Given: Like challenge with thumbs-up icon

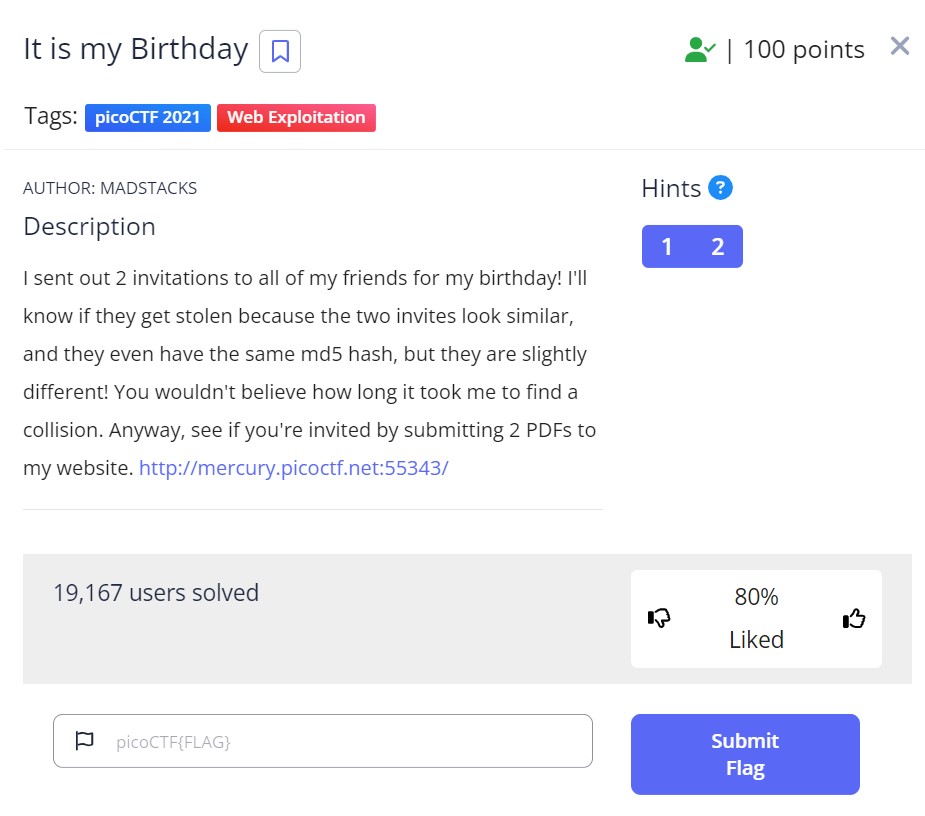Looking at the screenshot, I should [854, 619].
